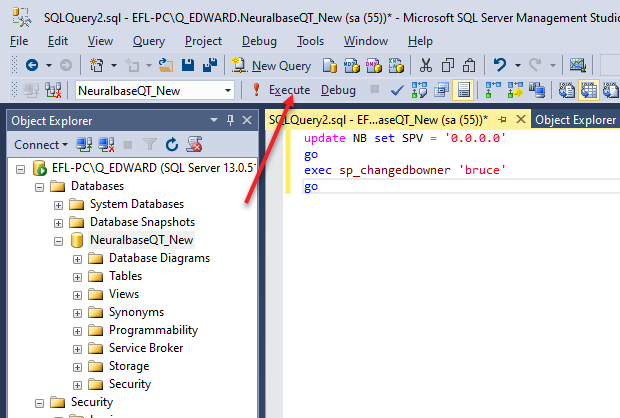Pin the SQLQuery2.sql tab
This screenshot has height=418, width=620.
pyautogui.click(x=503, y=119)
